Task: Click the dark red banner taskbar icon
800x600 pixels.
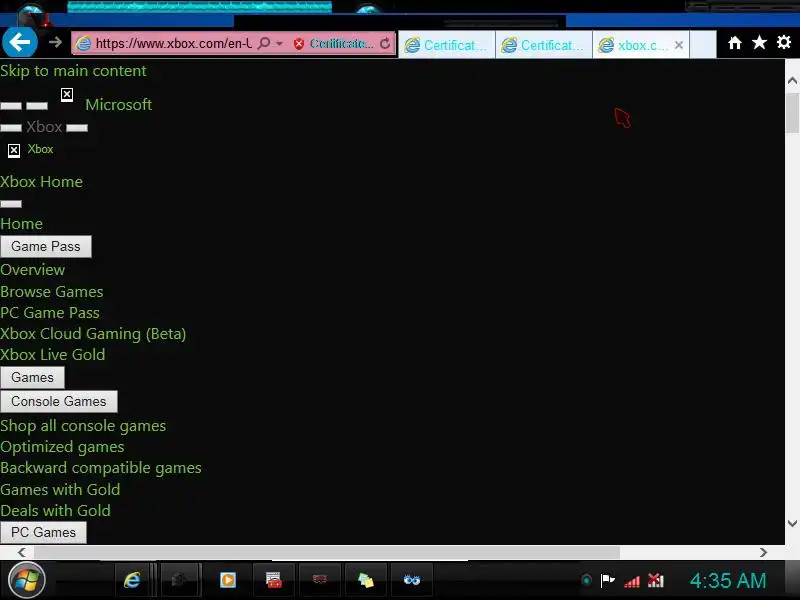Action: point(320,579)
